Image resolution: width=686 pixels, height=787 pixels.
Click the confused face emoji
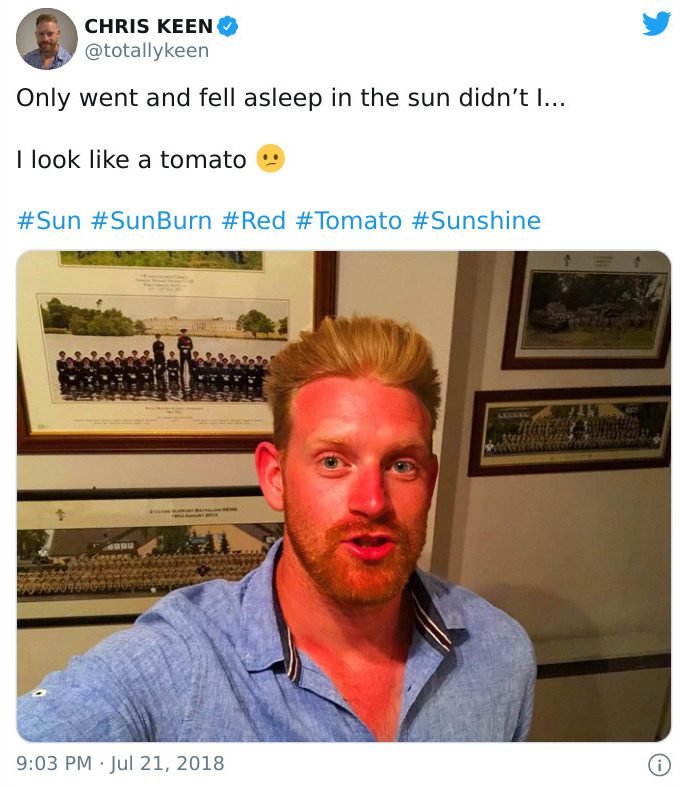(270, 159)
